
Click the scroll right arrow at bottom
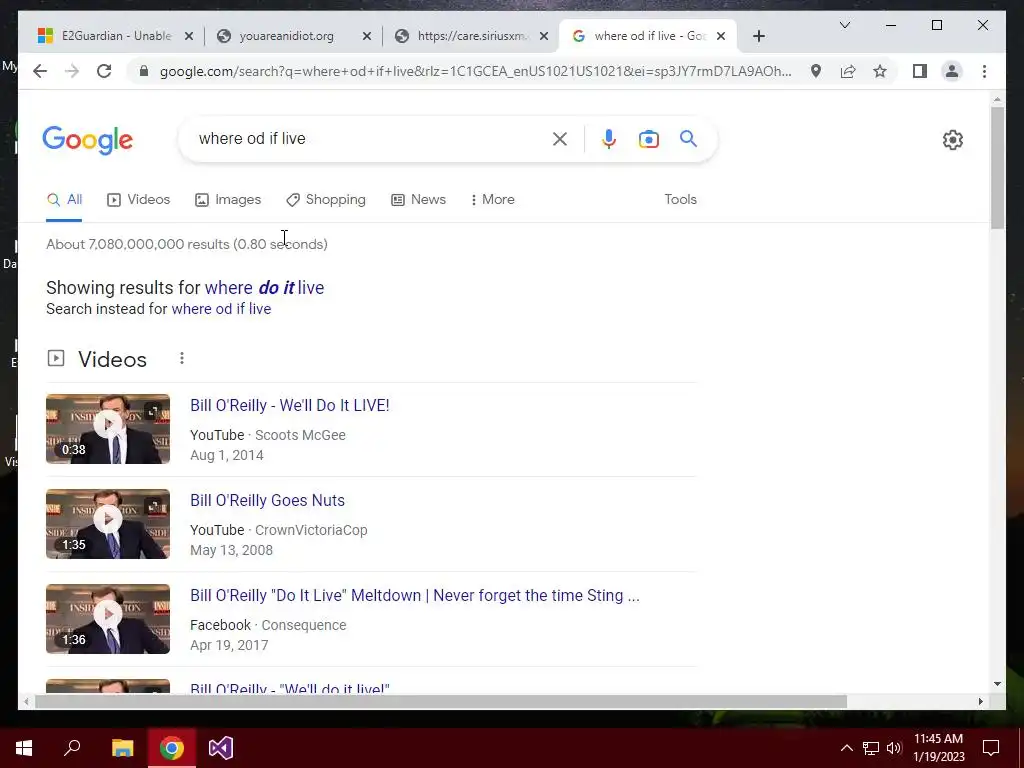click(x=980, y=702)
